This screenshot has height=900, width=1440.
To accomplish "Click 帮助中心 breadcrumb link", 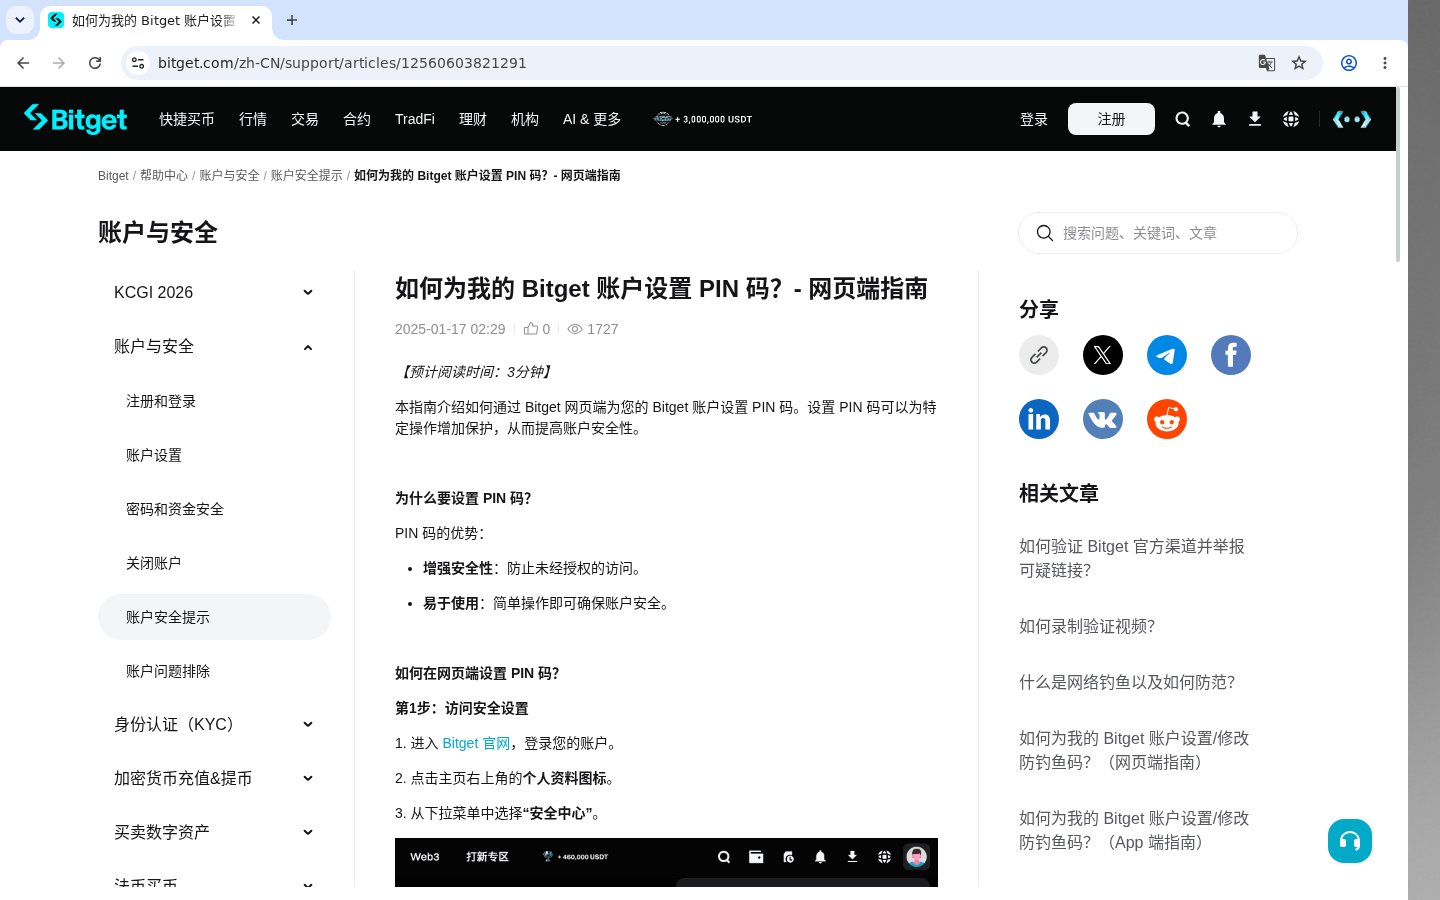I will pos(164,175).
